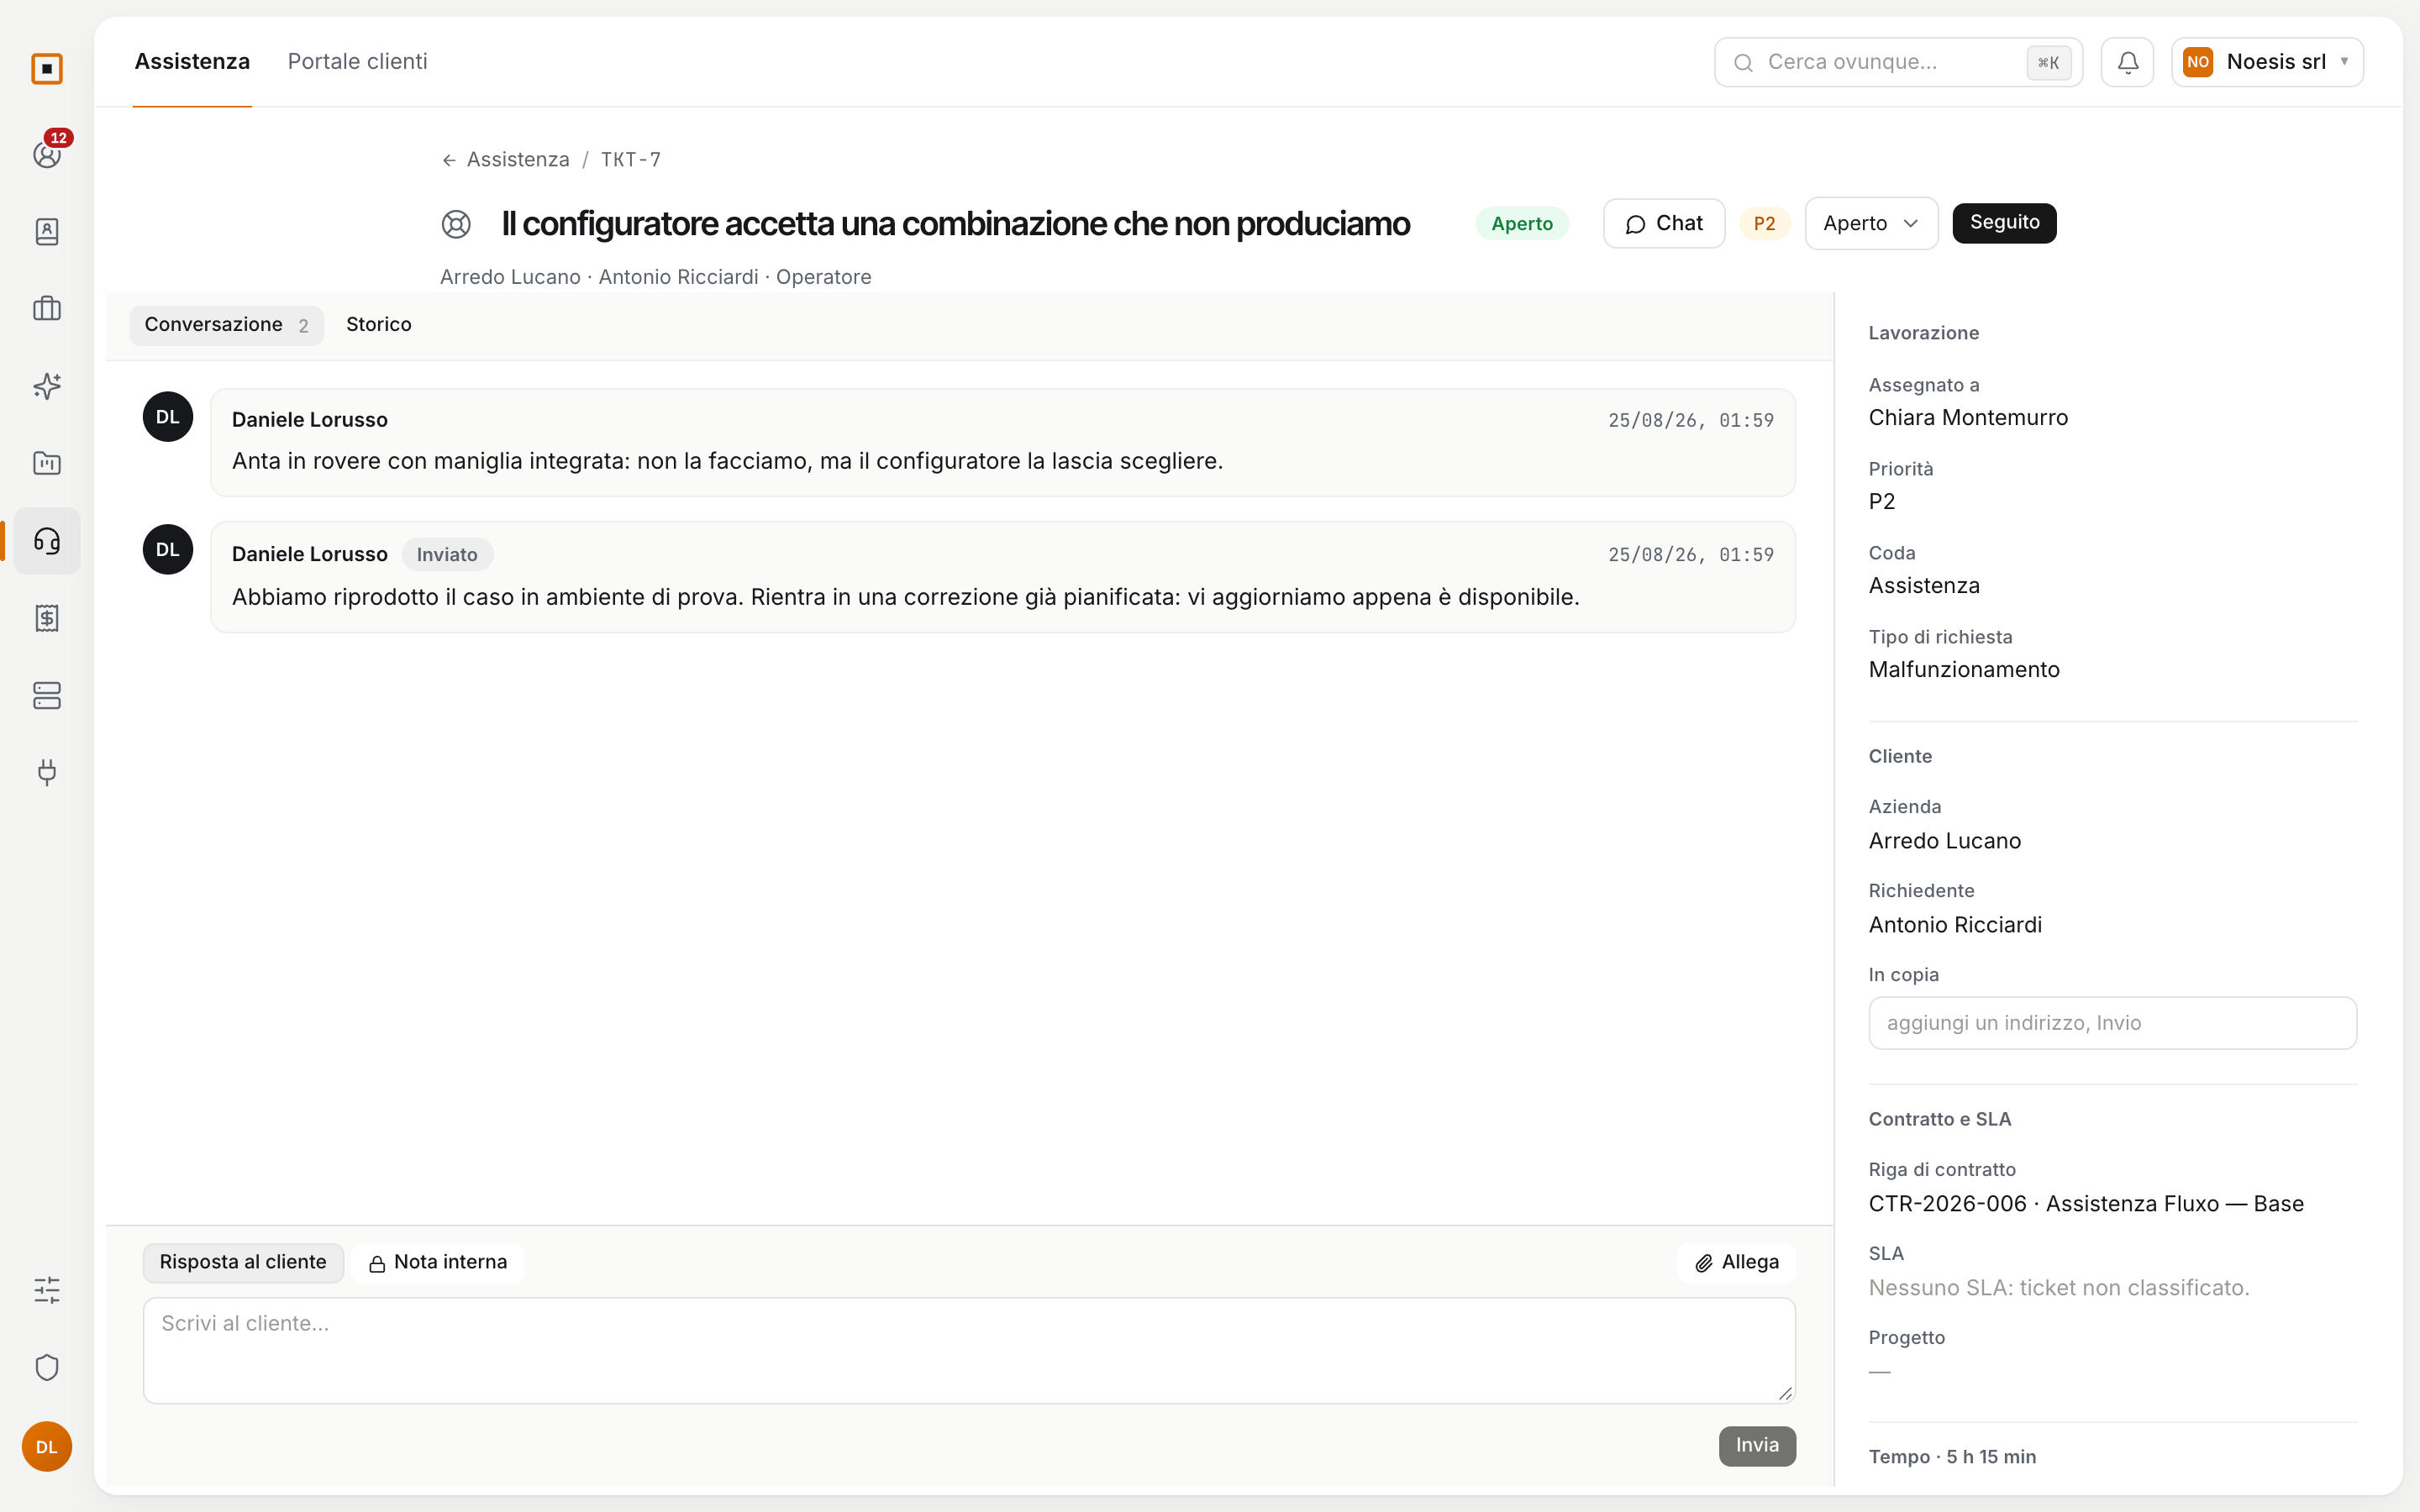Click the lifebuoy icon beside ticket title

(x=456, y=224)
